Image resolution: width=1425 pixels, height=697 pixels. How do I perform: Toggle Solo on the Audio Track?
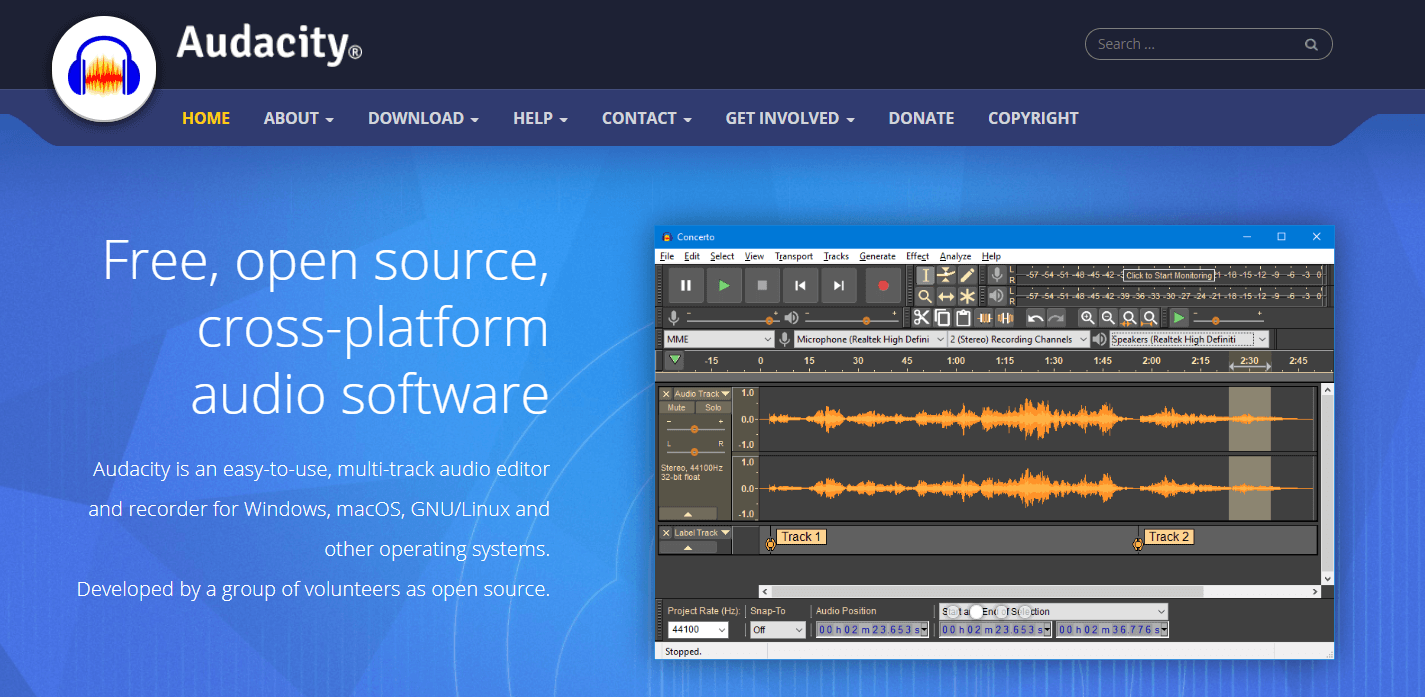713,408
